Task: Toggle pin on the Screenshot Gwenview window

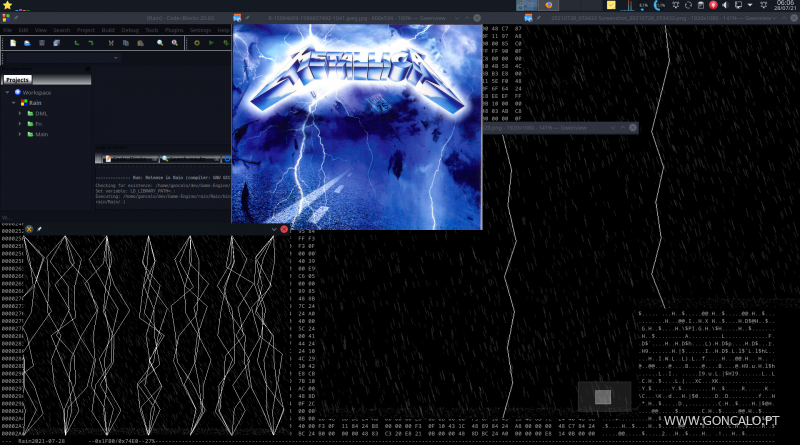Action: click(x=539, y=18)
